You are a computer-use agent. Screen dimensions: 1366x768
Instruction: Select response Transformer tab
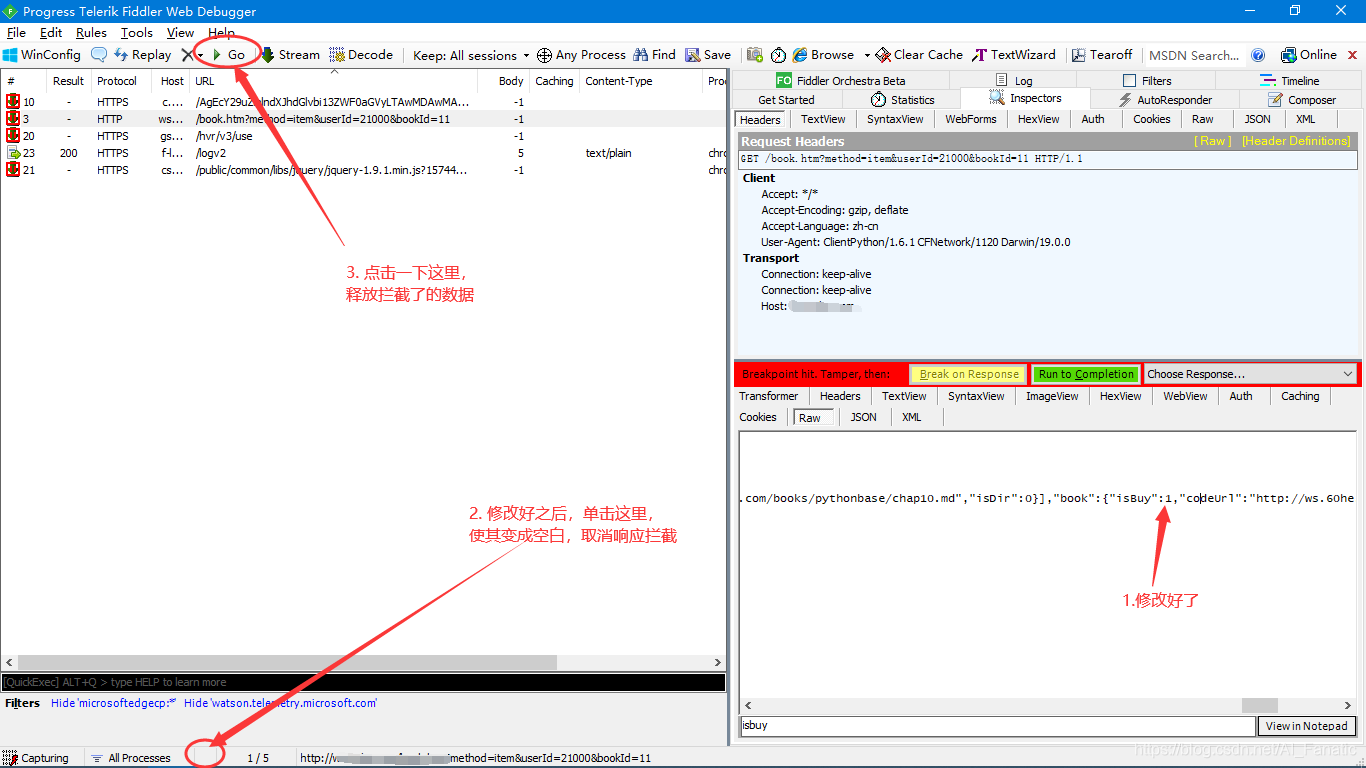tap(769, 396)
